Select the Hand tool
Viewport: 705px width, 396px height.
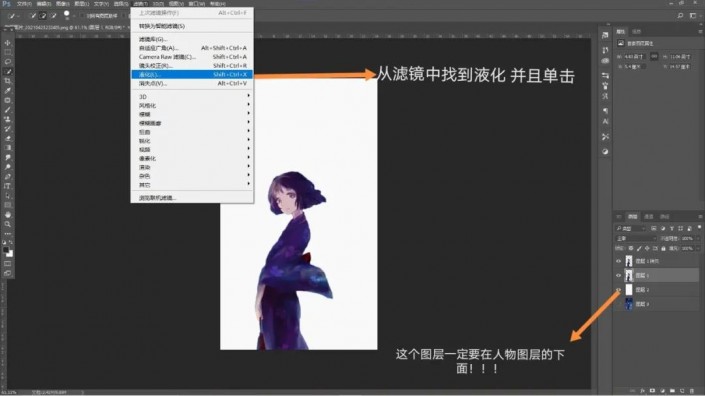[8, 214]
